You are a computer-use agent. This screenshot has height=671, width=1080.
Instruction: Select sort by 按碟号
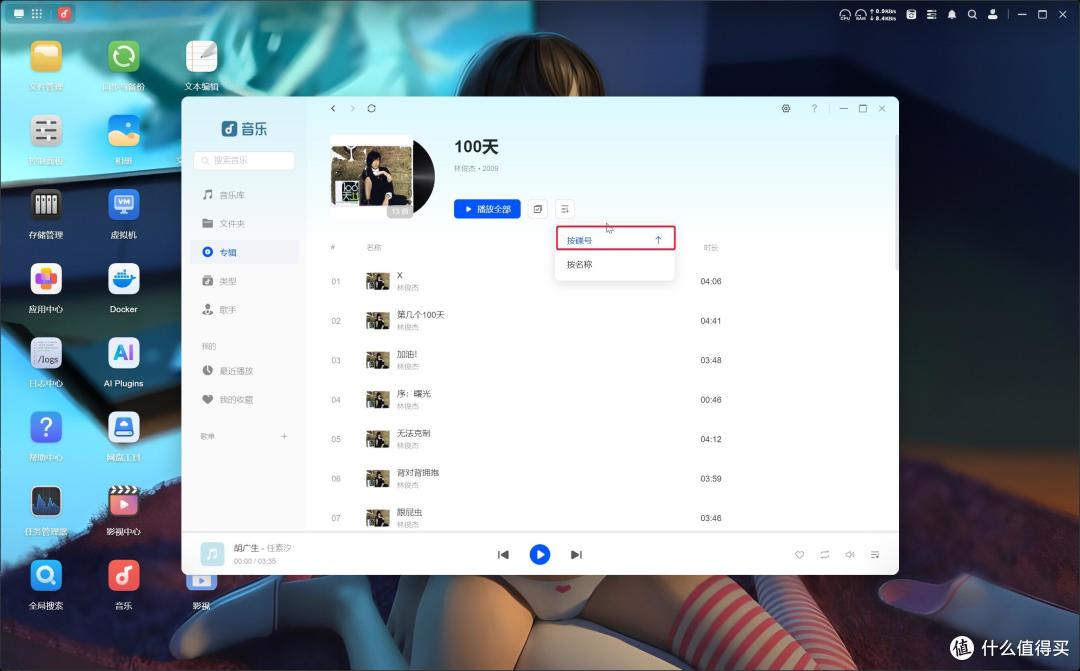(x=615, y=240)
